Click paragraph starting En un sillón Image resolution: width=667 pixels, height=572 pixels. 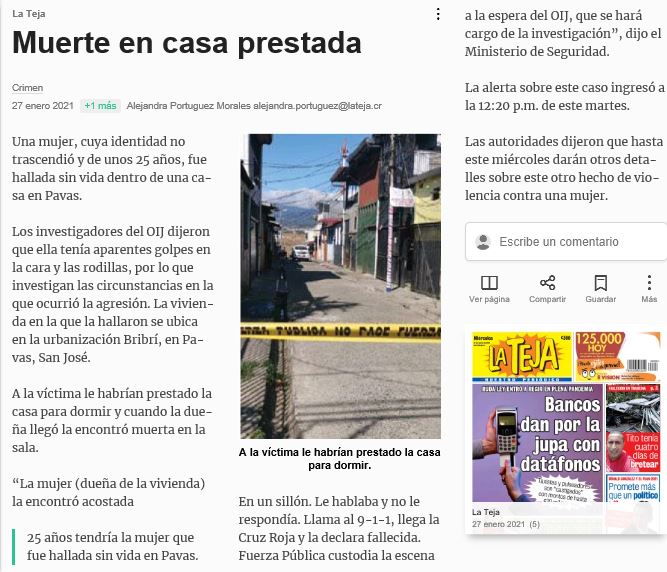coord(339,528)
